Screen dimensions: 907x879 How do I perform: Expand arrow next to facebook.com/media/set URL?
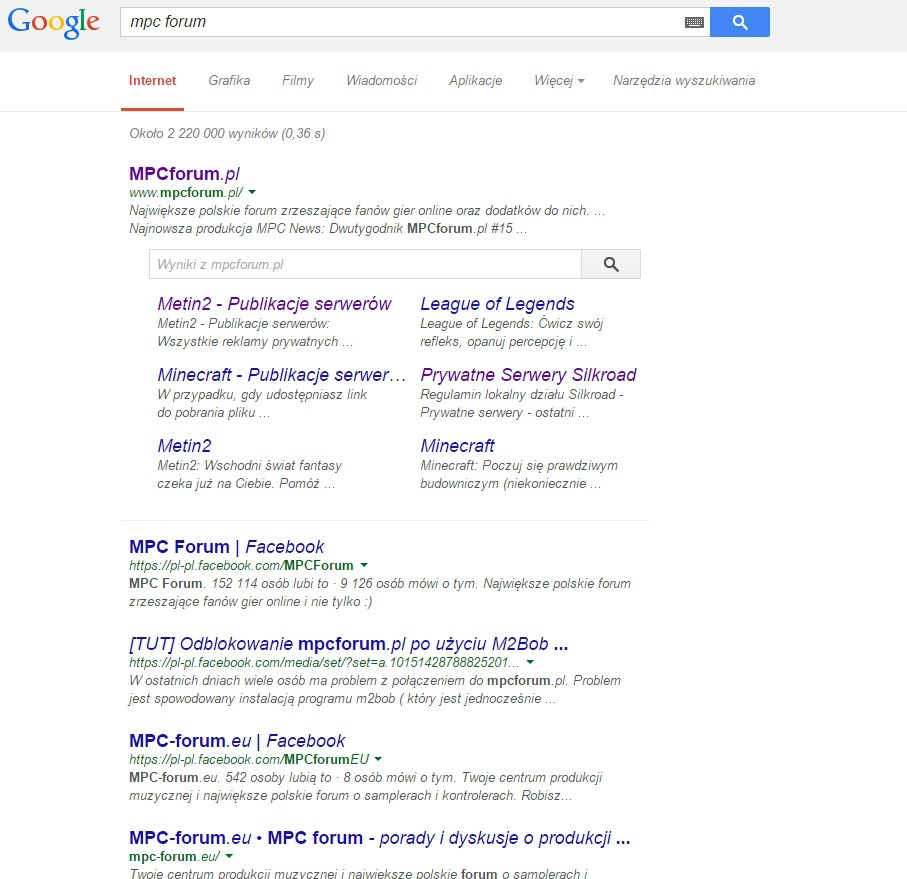pos(530,662)
